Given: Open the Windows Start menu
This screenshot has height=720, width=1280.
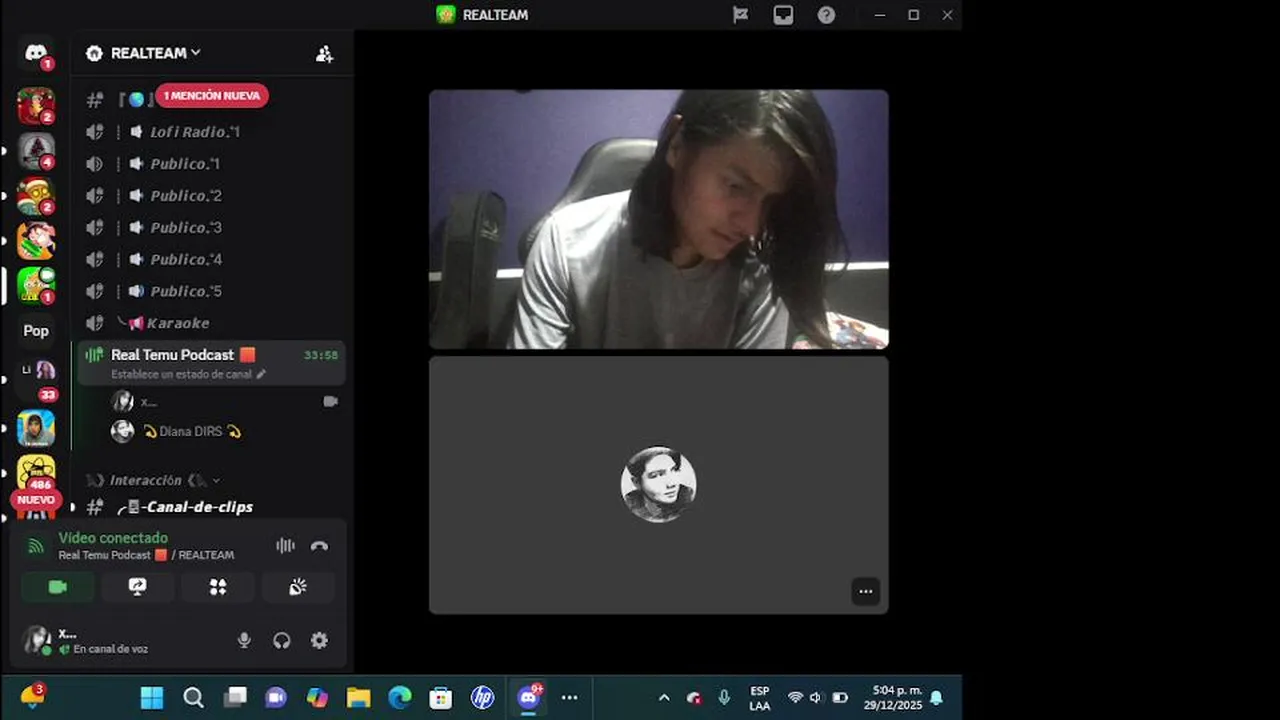Looking at the screenshot, I should coord(152,698).
